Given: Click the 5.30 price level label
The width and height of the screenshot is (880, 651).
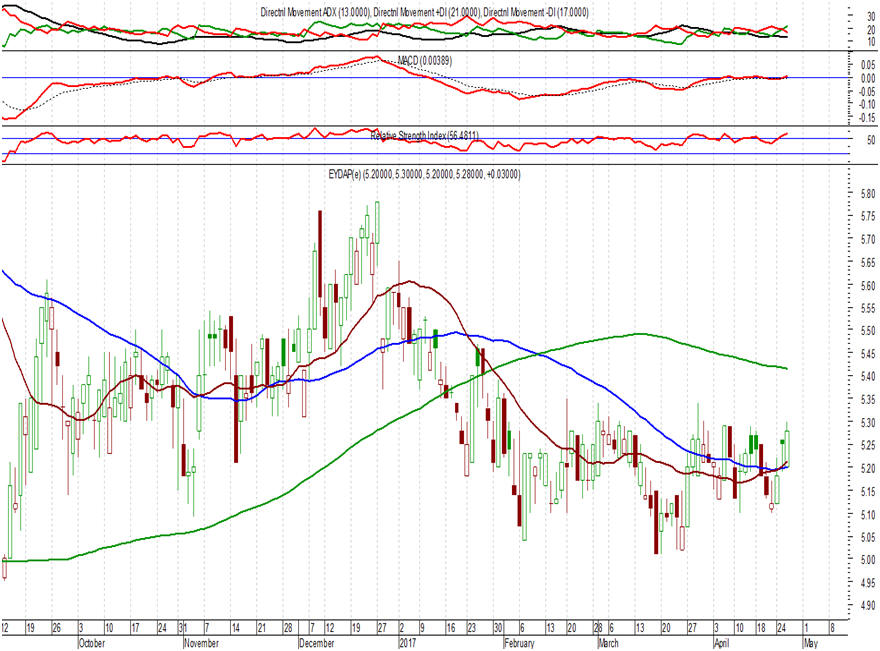Looking at the screenshot, I should (x=867, y=423).
